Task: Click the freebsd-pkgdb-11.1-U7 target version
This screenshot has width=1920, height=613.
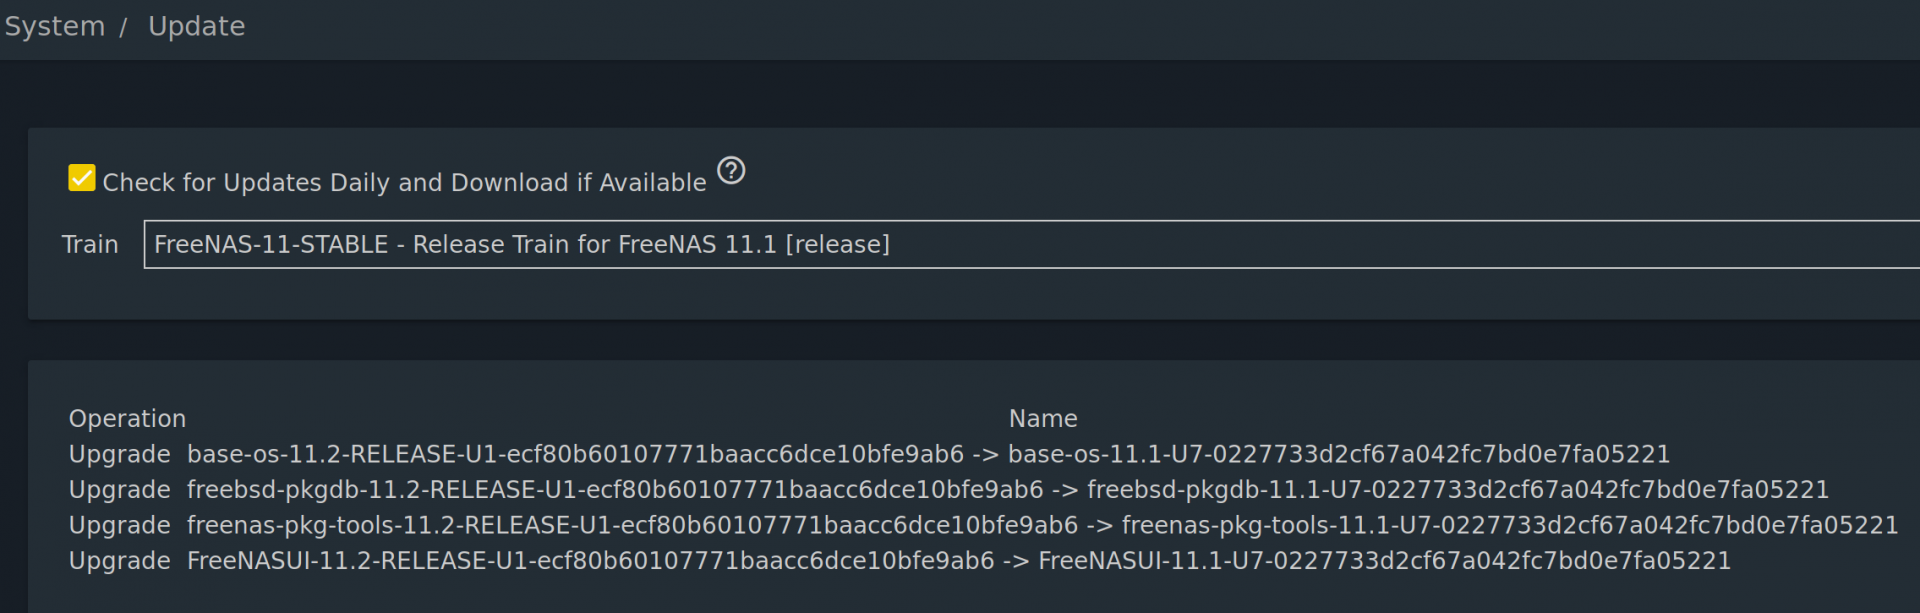Action: tap(1457, 490)
